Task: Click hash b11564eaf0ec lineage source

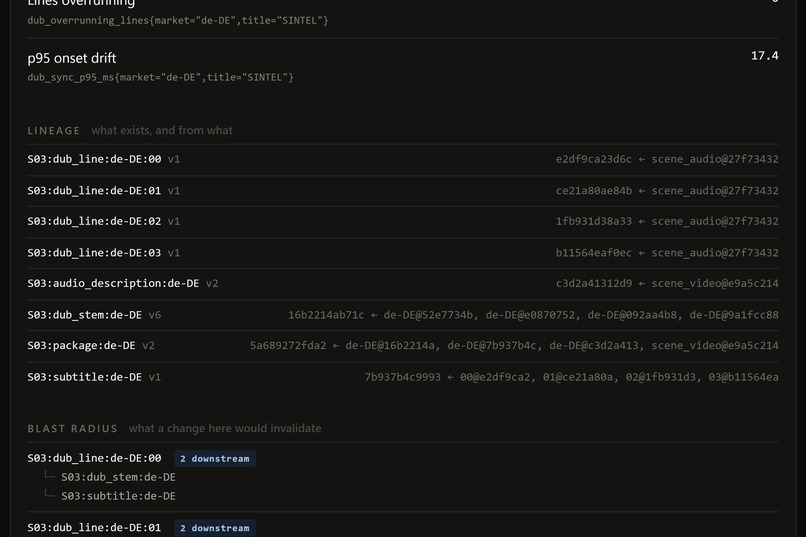Action: click(x=667, y=253)
